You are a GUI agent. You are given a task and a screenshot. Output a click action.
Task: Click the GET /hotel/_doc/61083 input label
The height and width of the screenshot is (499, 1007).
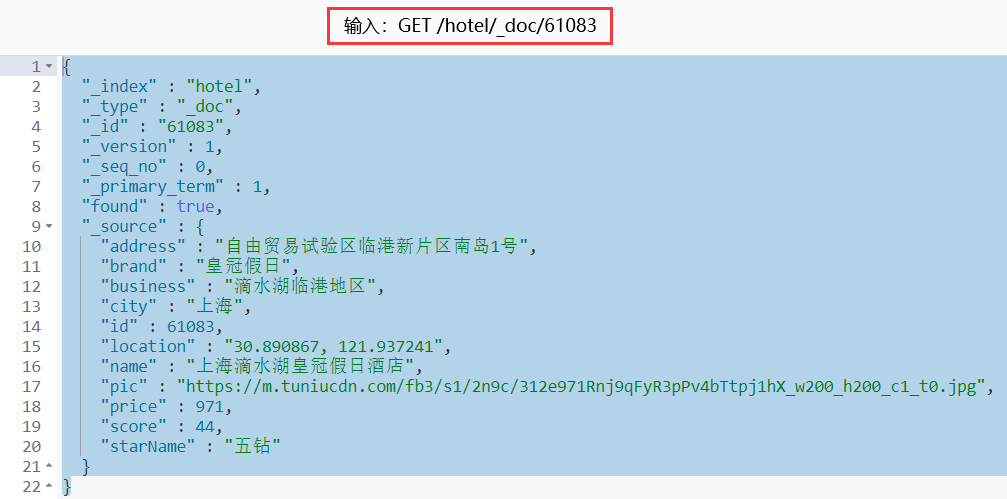[x=470, y=26]
